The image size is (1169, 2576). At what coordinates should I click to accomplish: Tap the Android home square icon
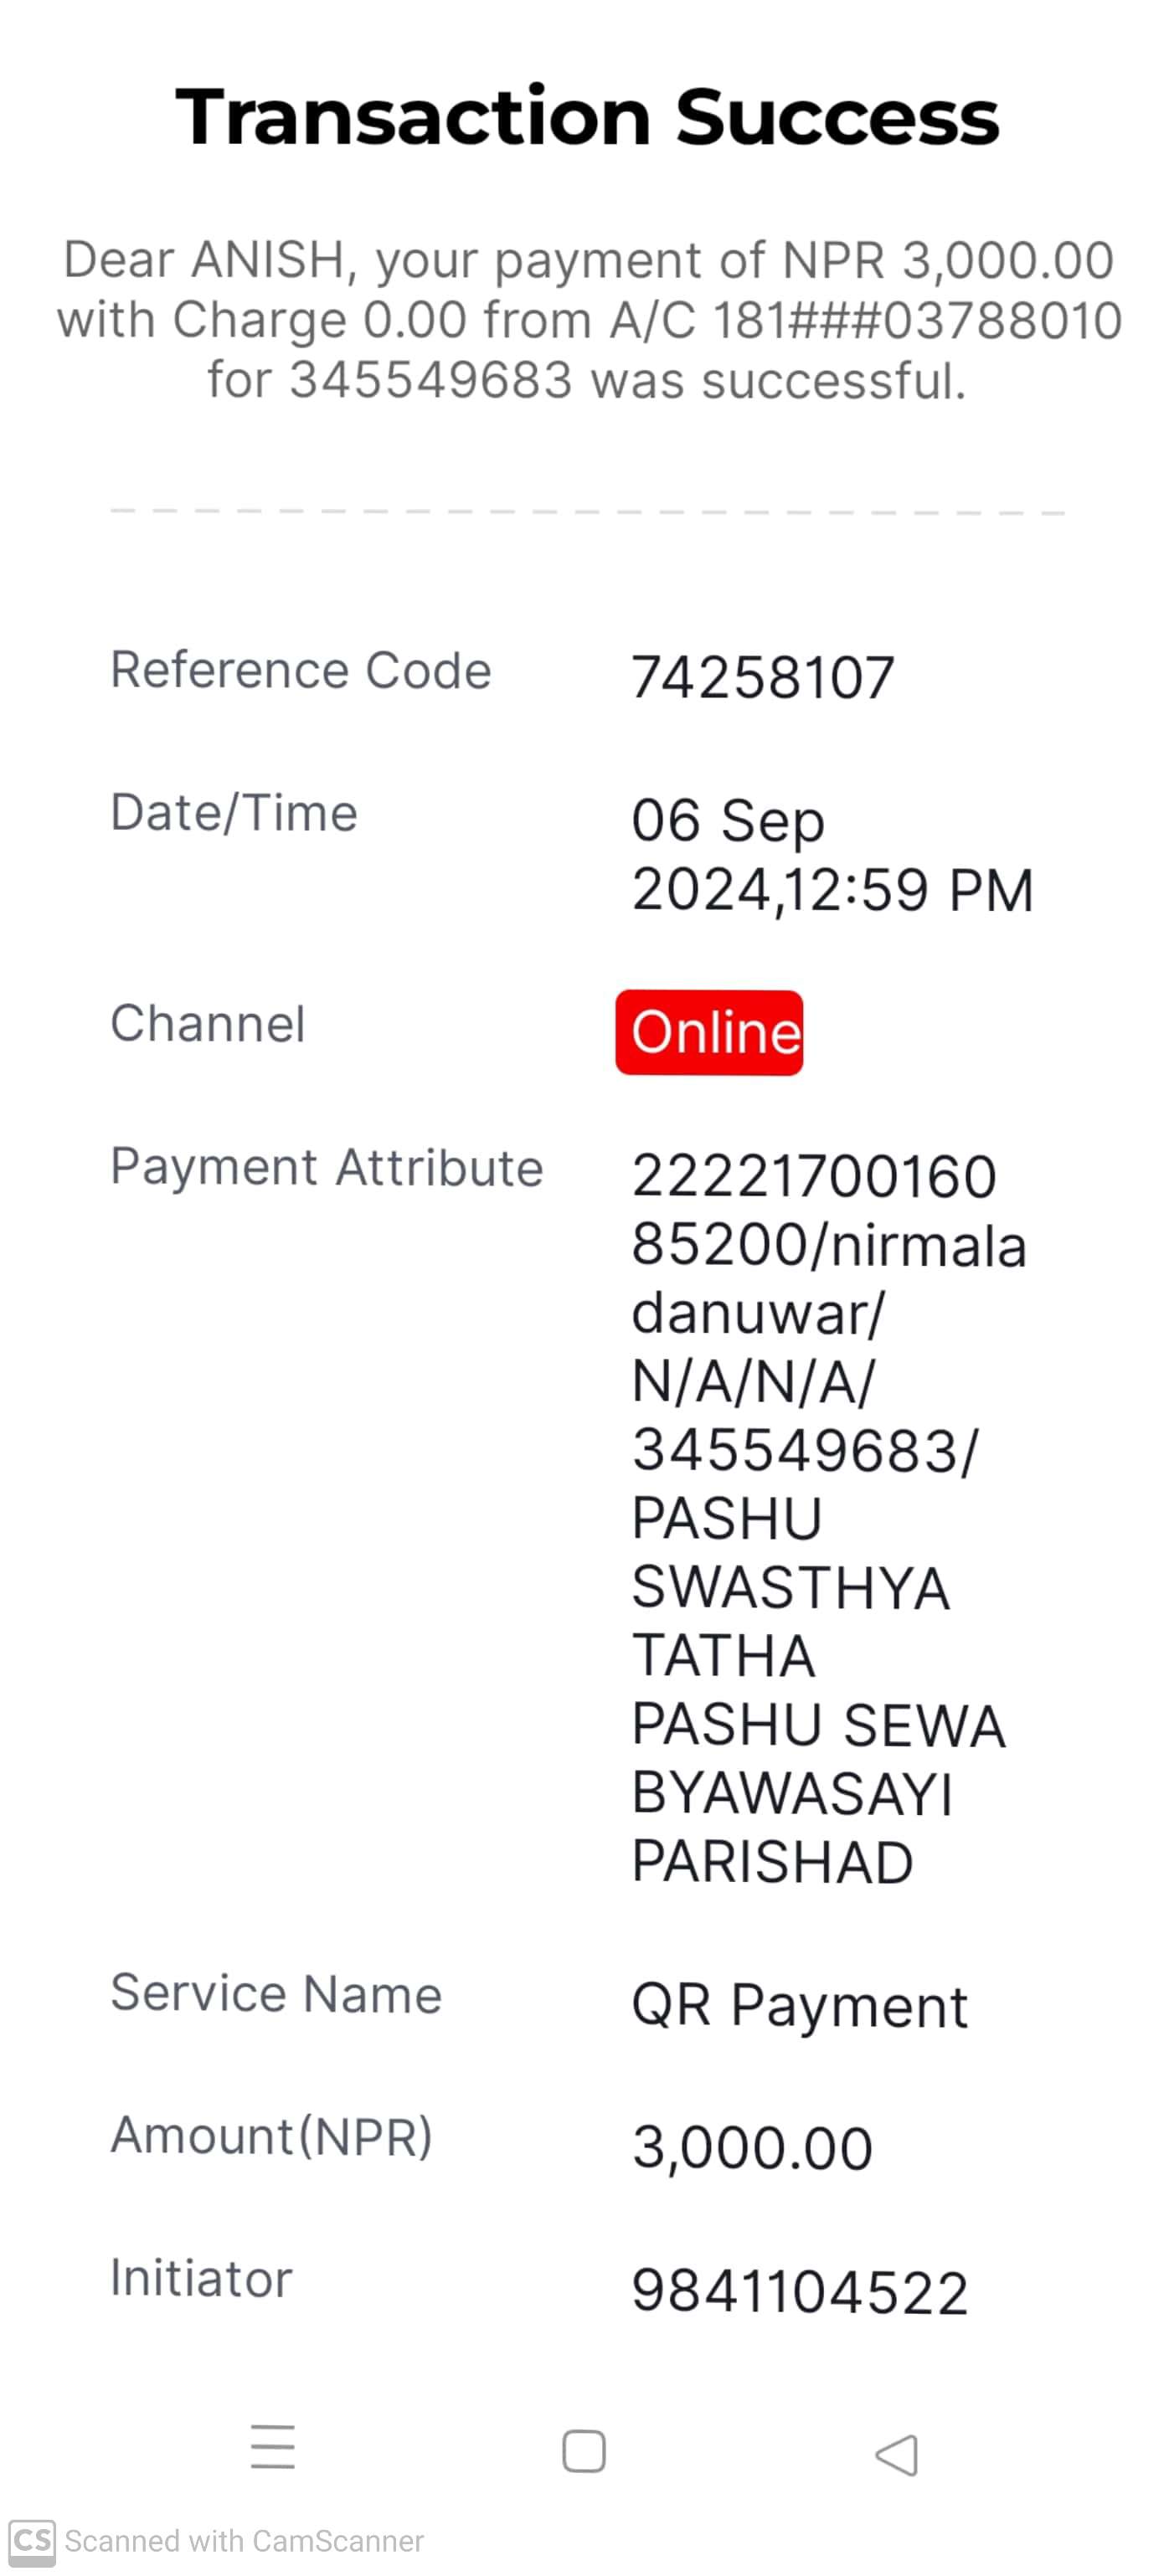pyautogui.click(x=584, y=2450)
